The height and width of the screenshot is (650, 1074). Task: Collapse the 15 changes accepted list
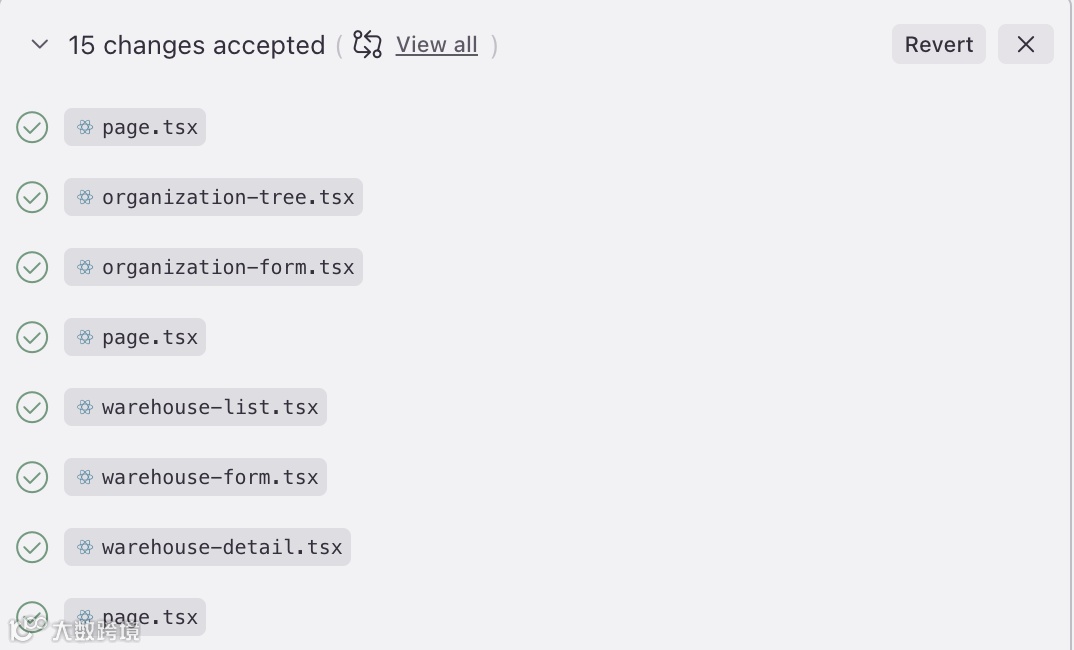(x=40, y=45)
